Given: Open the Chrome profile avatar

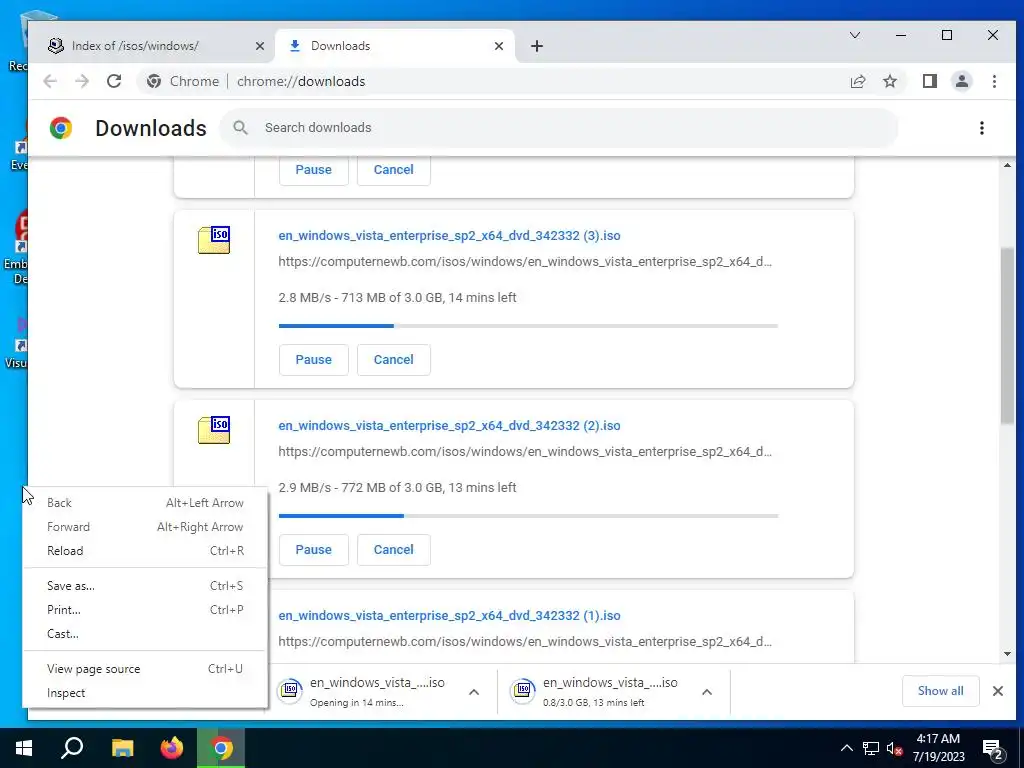Looking at the screenshot, I should tap(961, 81).
